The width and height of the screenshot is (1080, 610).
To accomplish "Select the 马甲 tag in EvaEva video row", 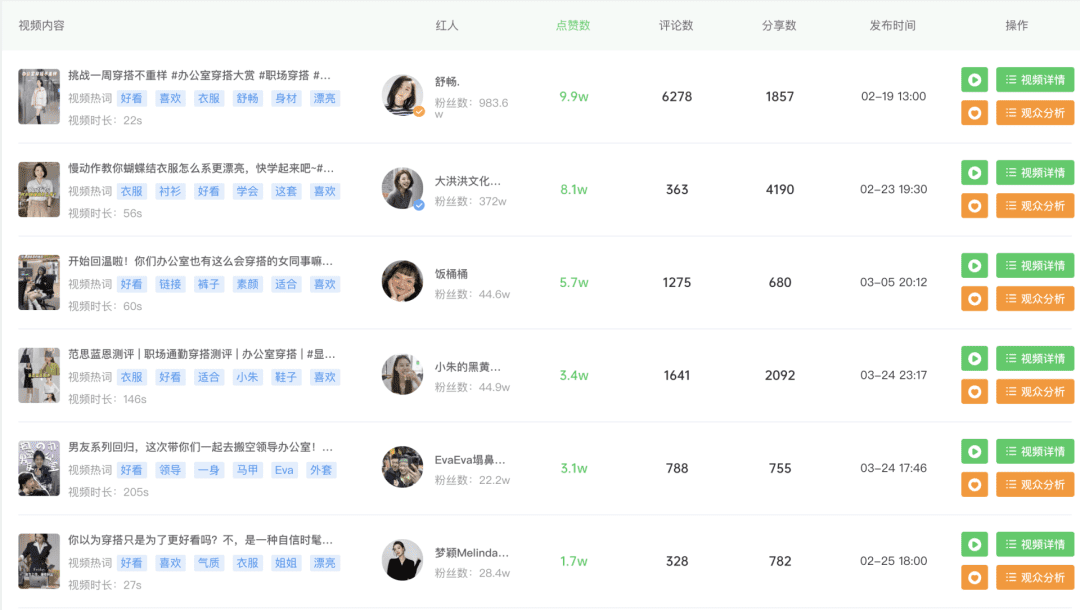I will 247,470.
